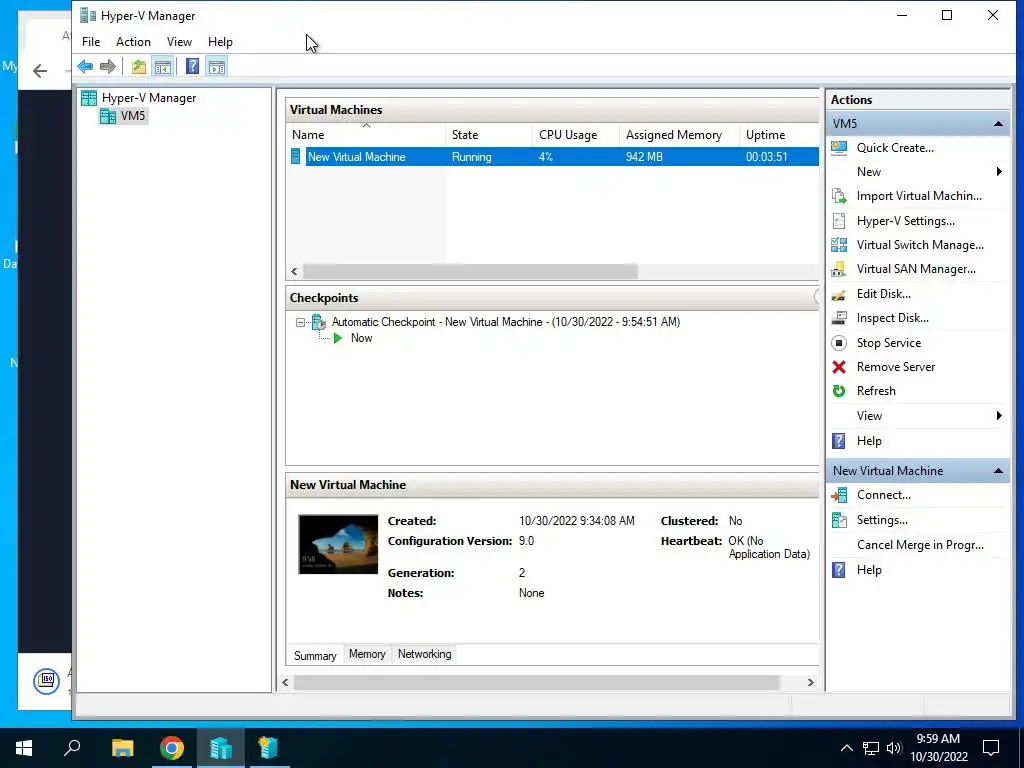Screen dimensions: 1024x768
Task: Collapse the VM5 actions section
Action: coord(998,123)
